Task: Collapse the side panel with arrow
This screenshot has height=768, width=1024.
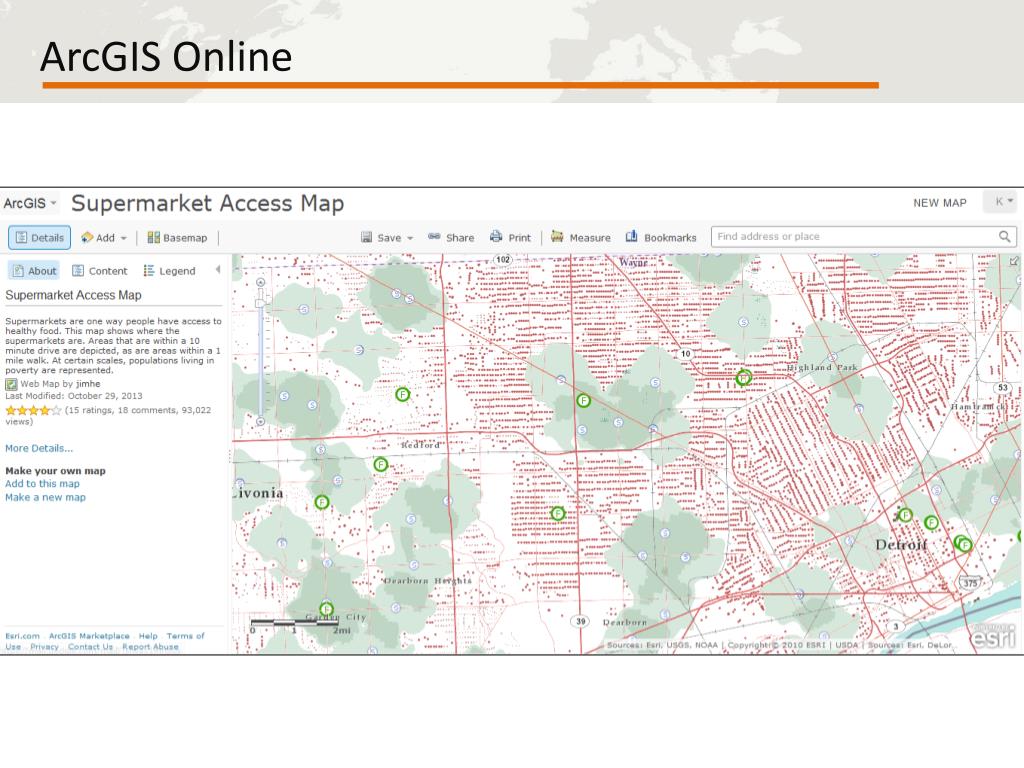Action: click(218, 270)
